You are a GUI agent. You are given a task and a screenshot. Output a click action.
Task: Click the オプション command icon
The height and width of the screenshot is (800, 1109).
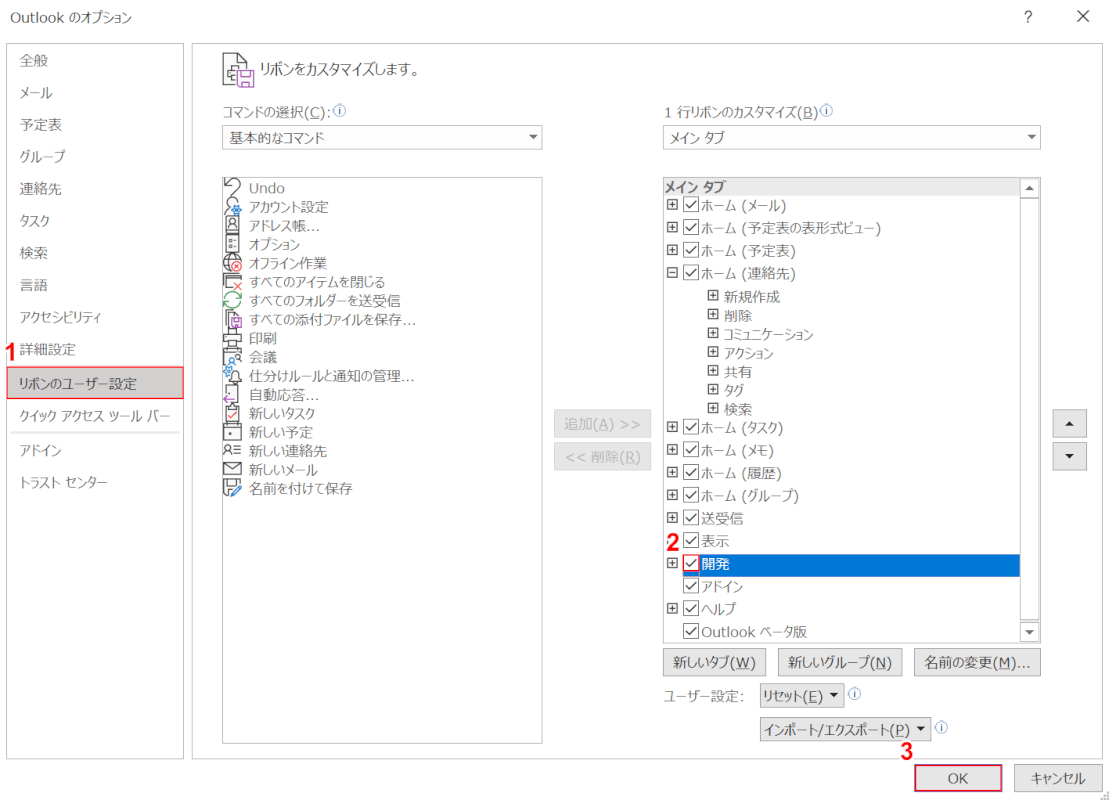coord(232,244)
